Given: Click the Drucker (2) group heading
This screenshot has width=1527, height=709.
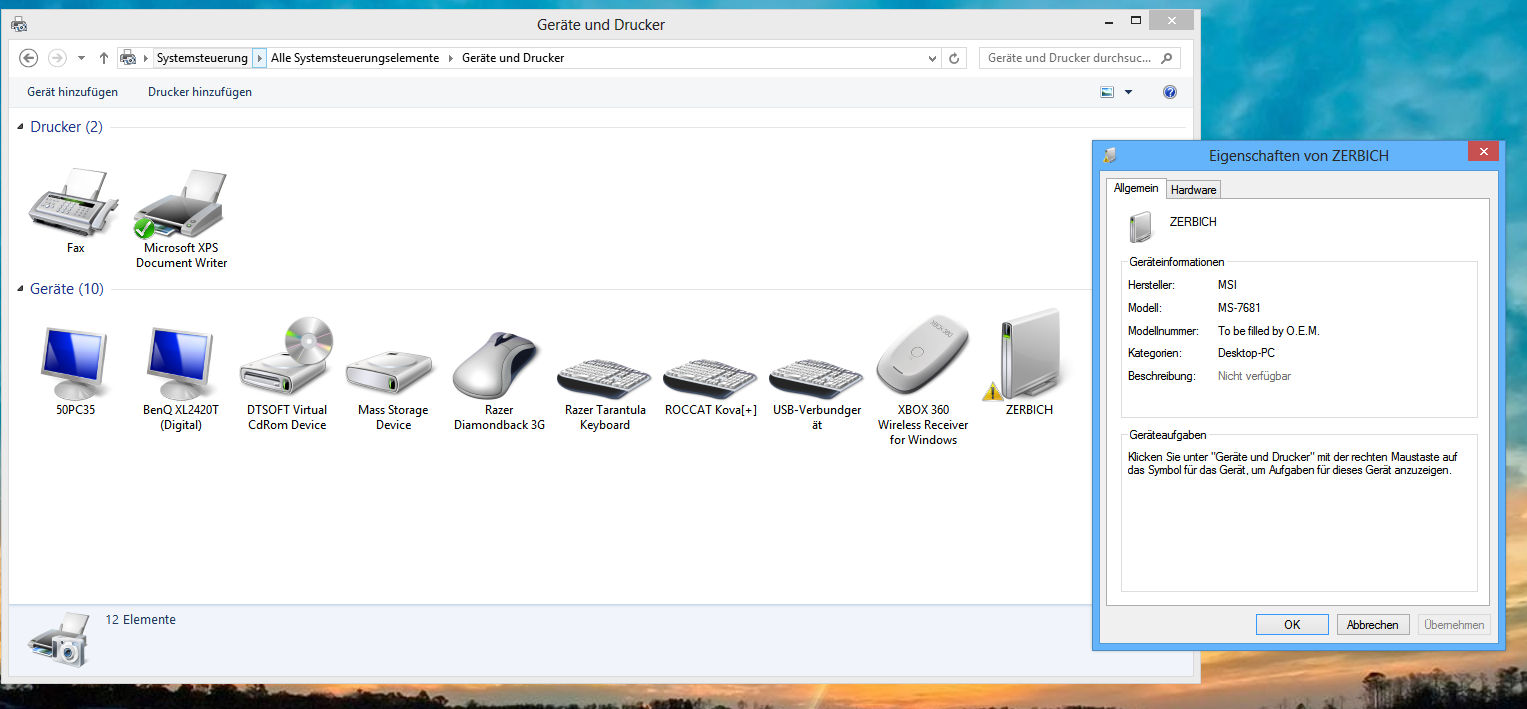Looking at the screenshot, I should click(66, 127).
